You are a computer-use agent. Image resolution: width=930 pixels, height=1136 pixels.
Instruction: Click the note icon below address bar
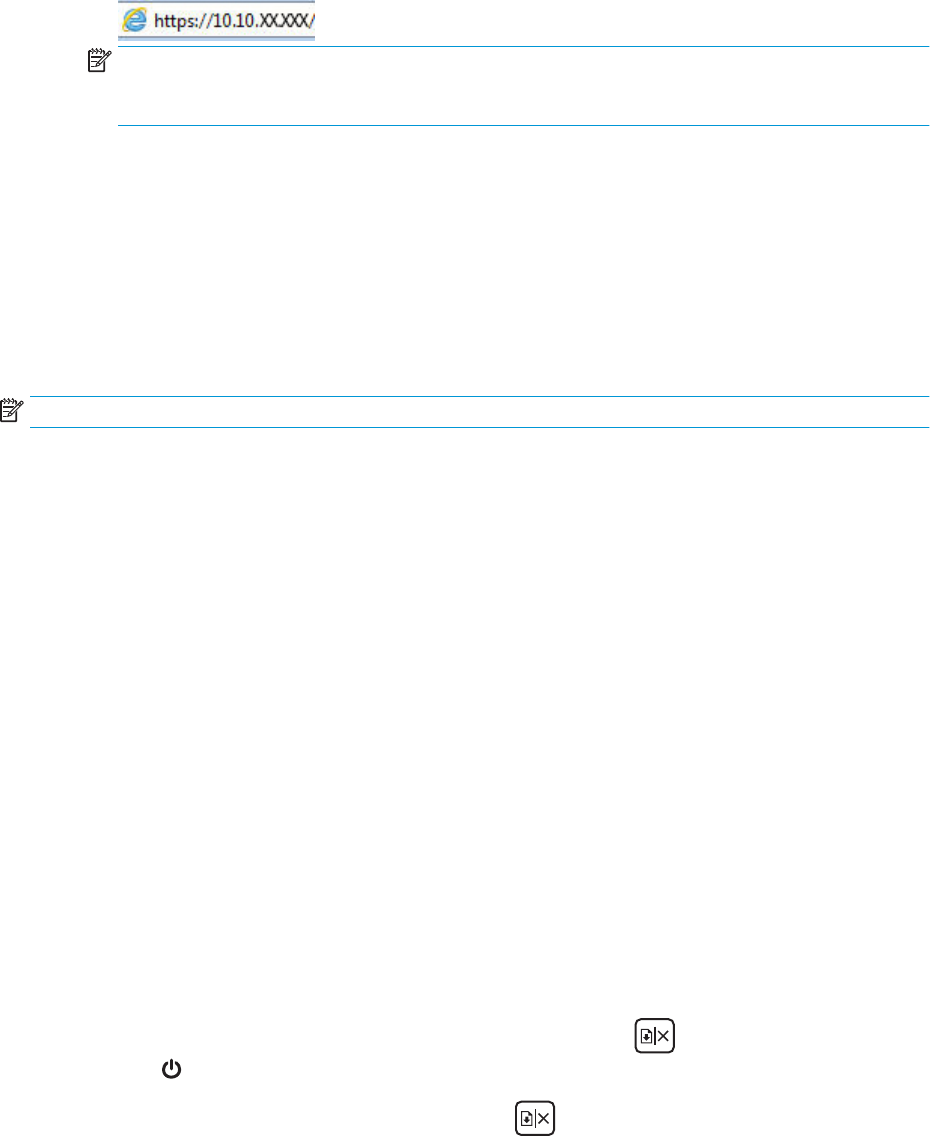[x=100, y=61]
